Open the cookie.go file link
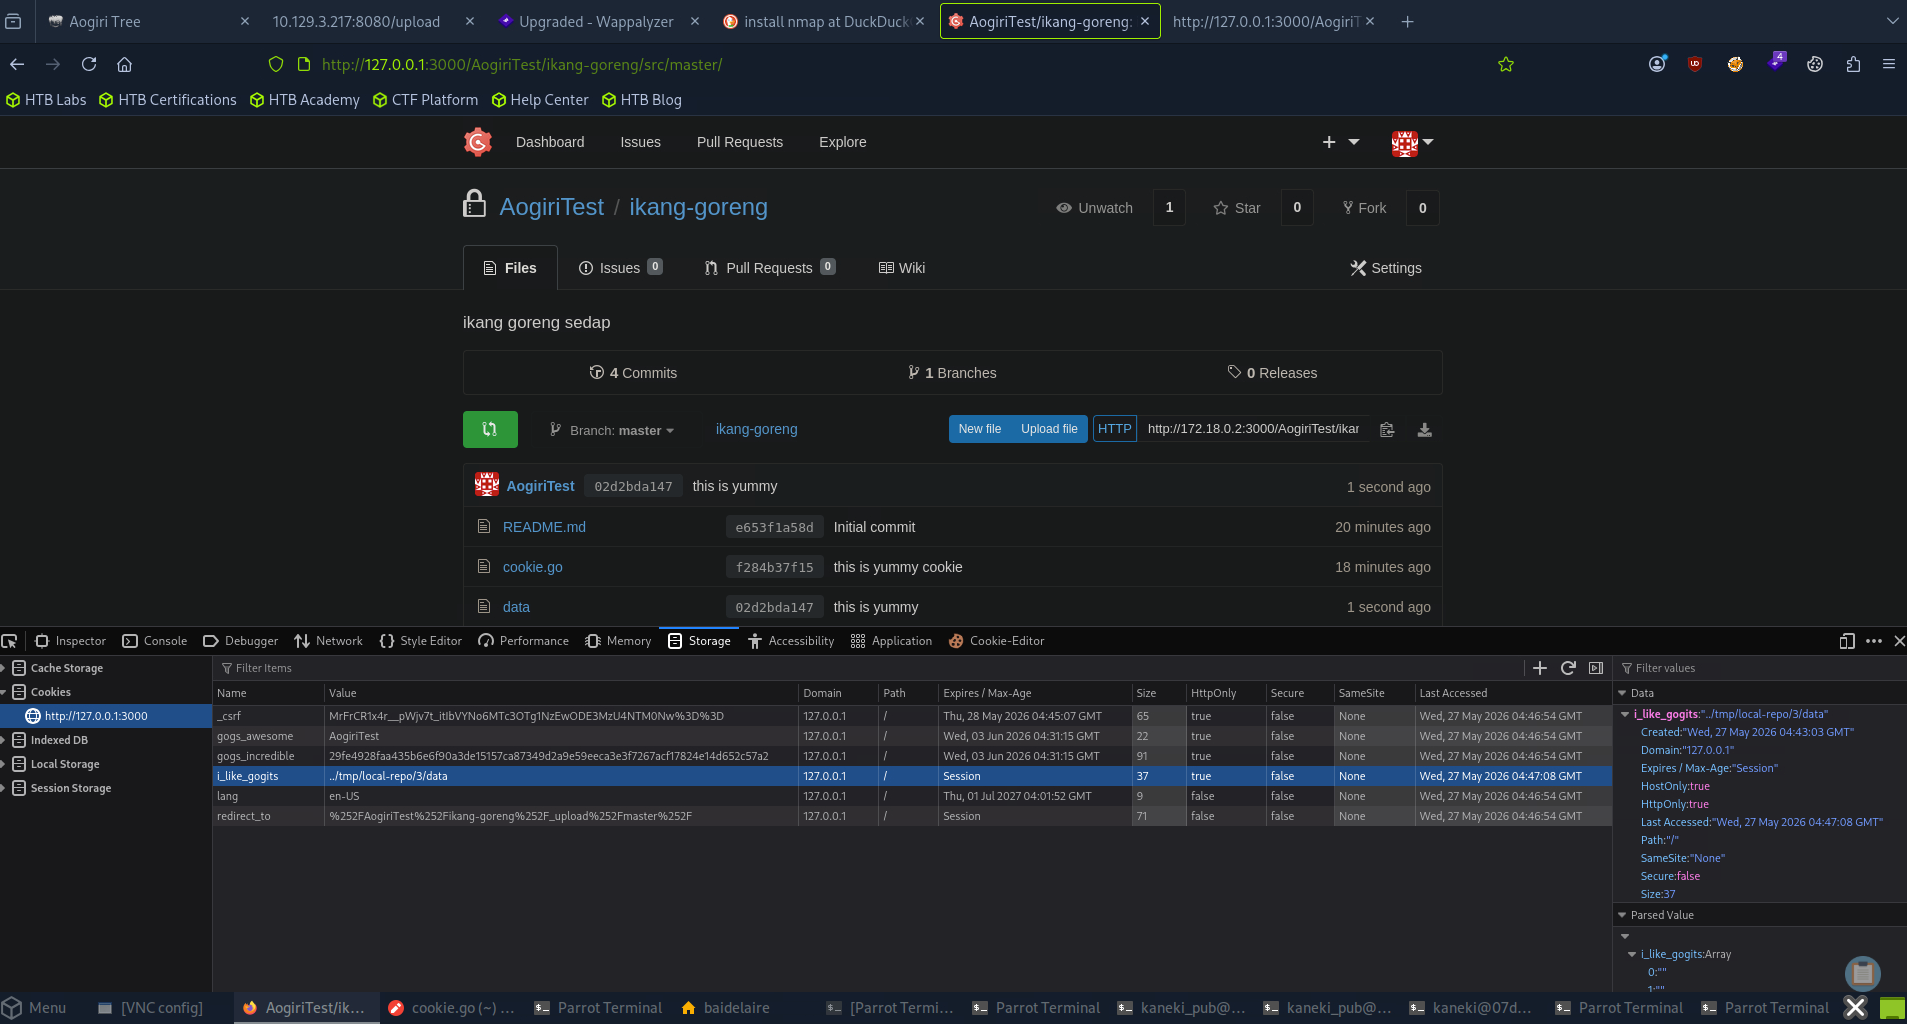The image size is (1907, 1024). tap(533, 567)
